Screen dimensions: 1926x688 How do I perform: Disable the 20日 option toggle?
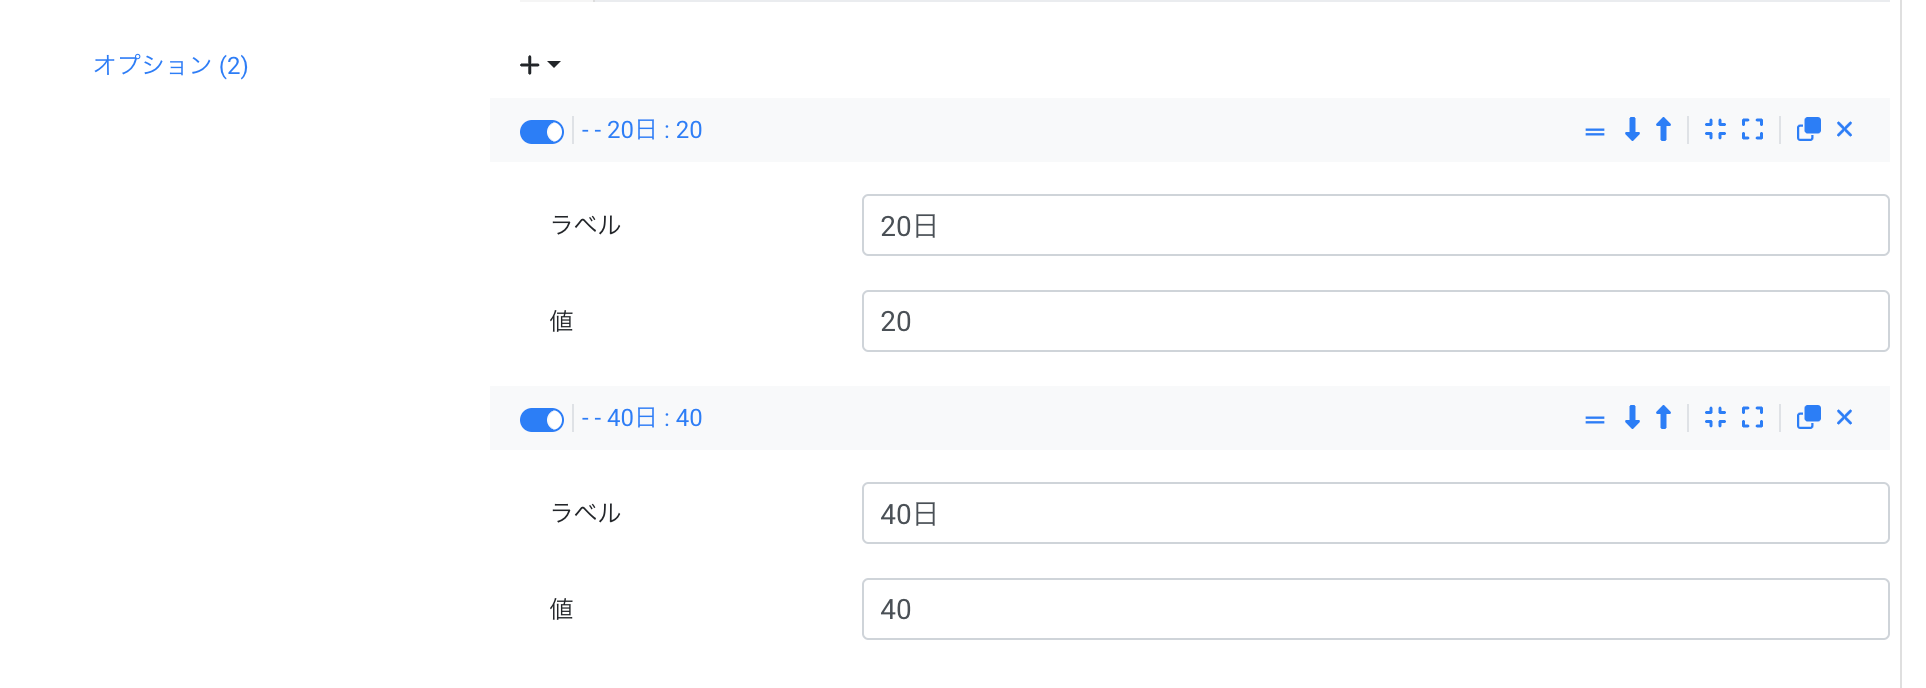click(542, 132)
